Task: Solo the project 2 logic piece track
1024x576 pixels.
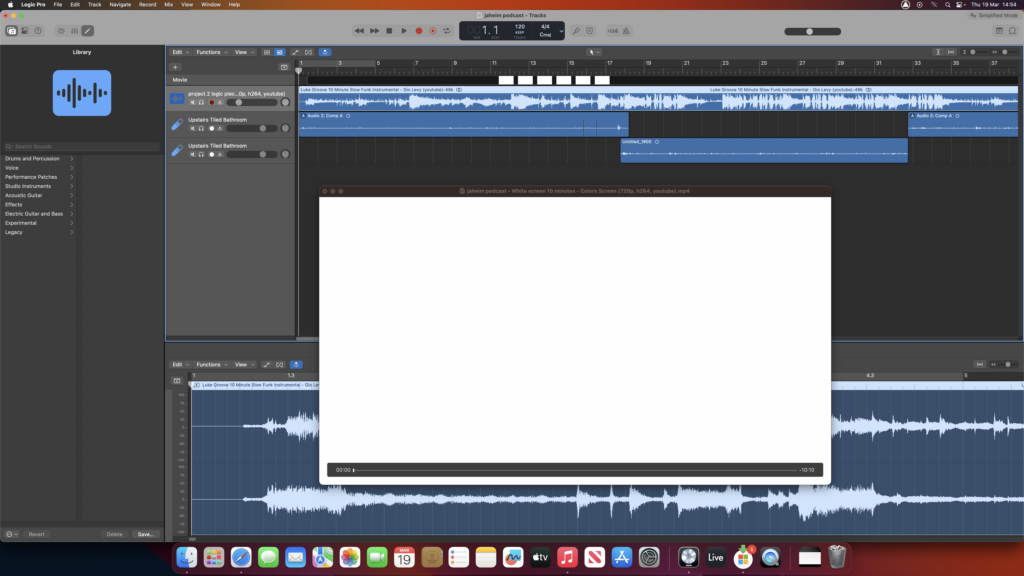Action: click(x=201, y=102)
